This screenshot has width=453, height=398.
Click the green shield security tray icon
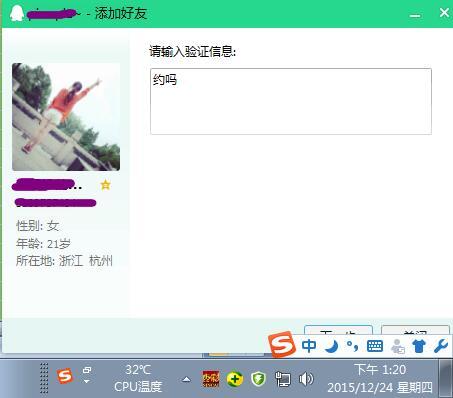258,379
